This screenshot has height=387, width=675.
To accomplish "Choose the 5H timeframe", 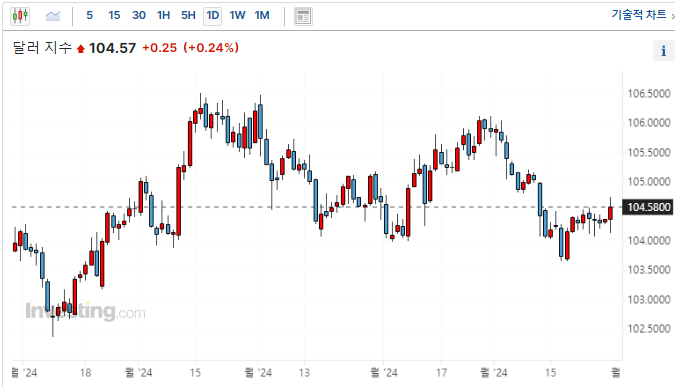I will tap(188, 15).
